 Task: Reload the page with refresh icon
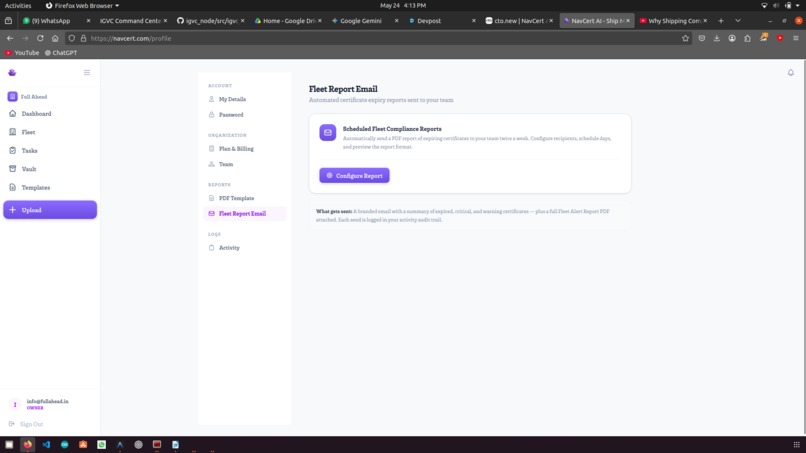pos(40,38)
